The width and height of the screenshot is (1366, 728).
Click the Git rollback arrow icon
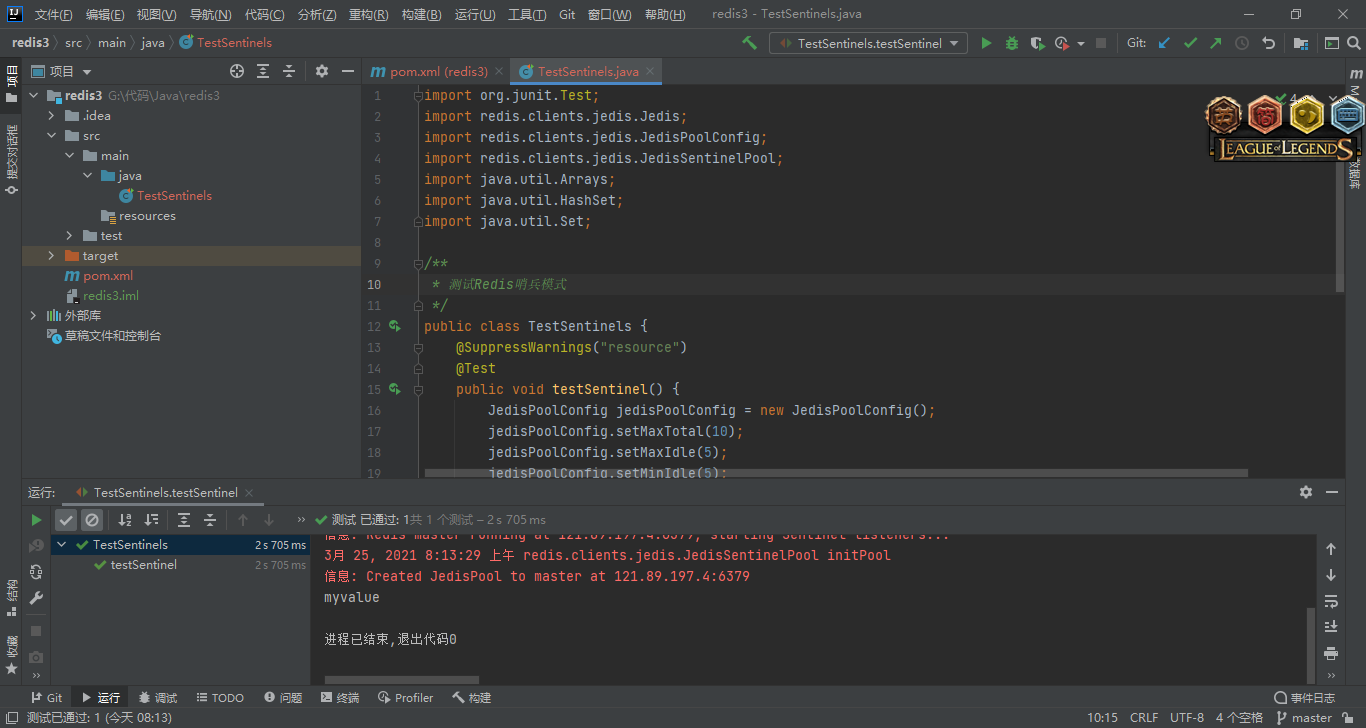pos(1268,43)
